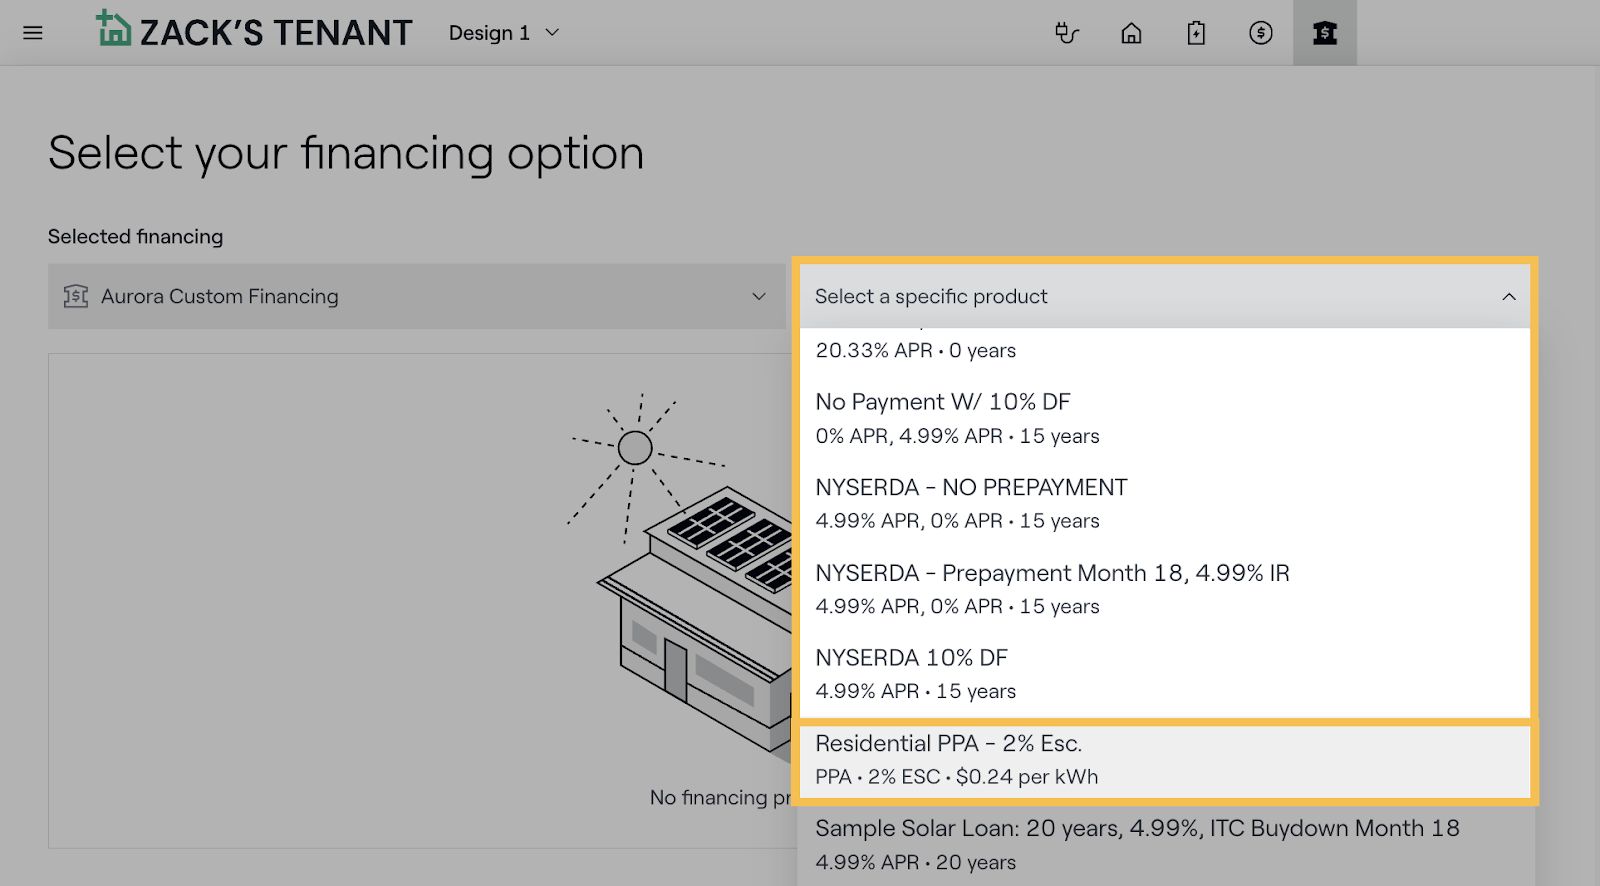The image size is (1600, 886).
Task: Choose NYSERDA Prepayment Month 18 option
Action: [1051, 588]
